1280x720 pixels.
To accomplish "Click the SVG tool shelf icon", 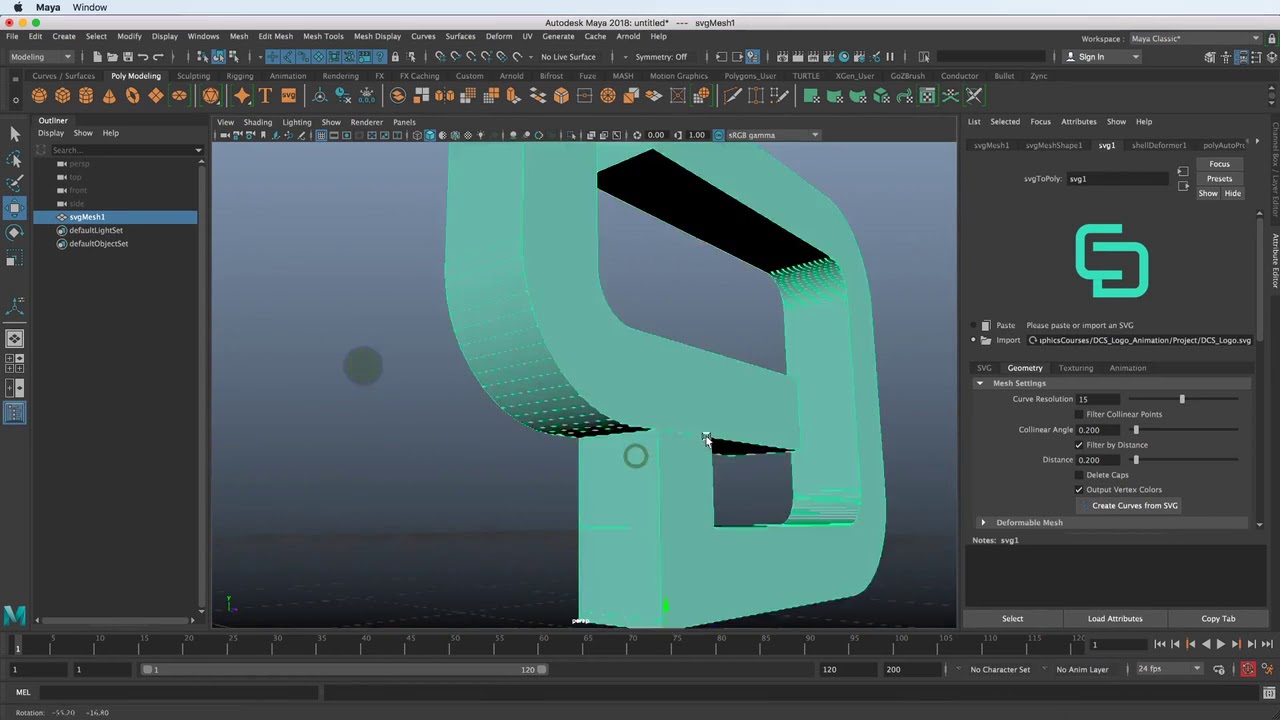I will click(x=289, y=96).
